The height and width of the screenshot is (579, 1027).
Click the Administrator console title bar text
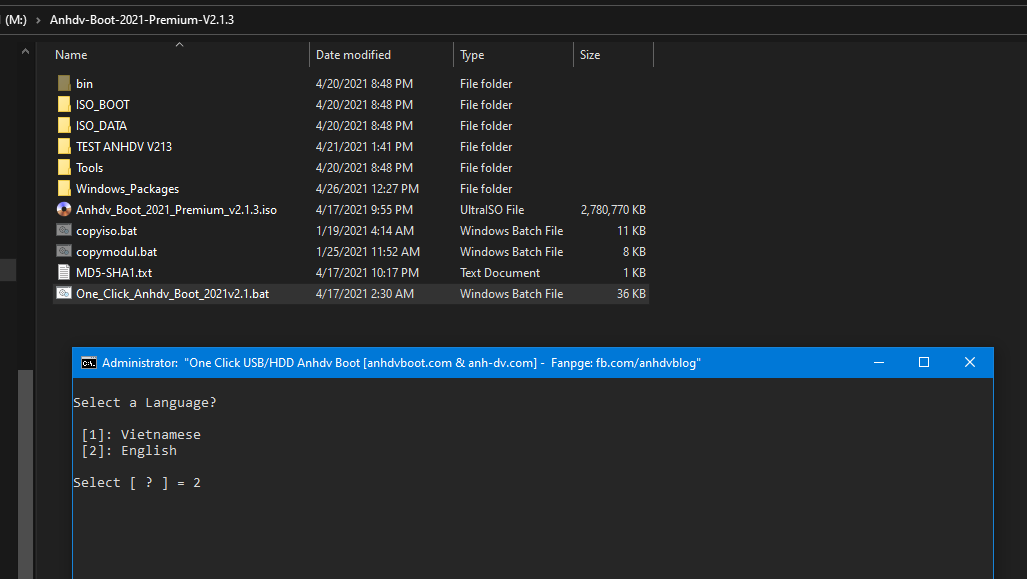(401, 363)
